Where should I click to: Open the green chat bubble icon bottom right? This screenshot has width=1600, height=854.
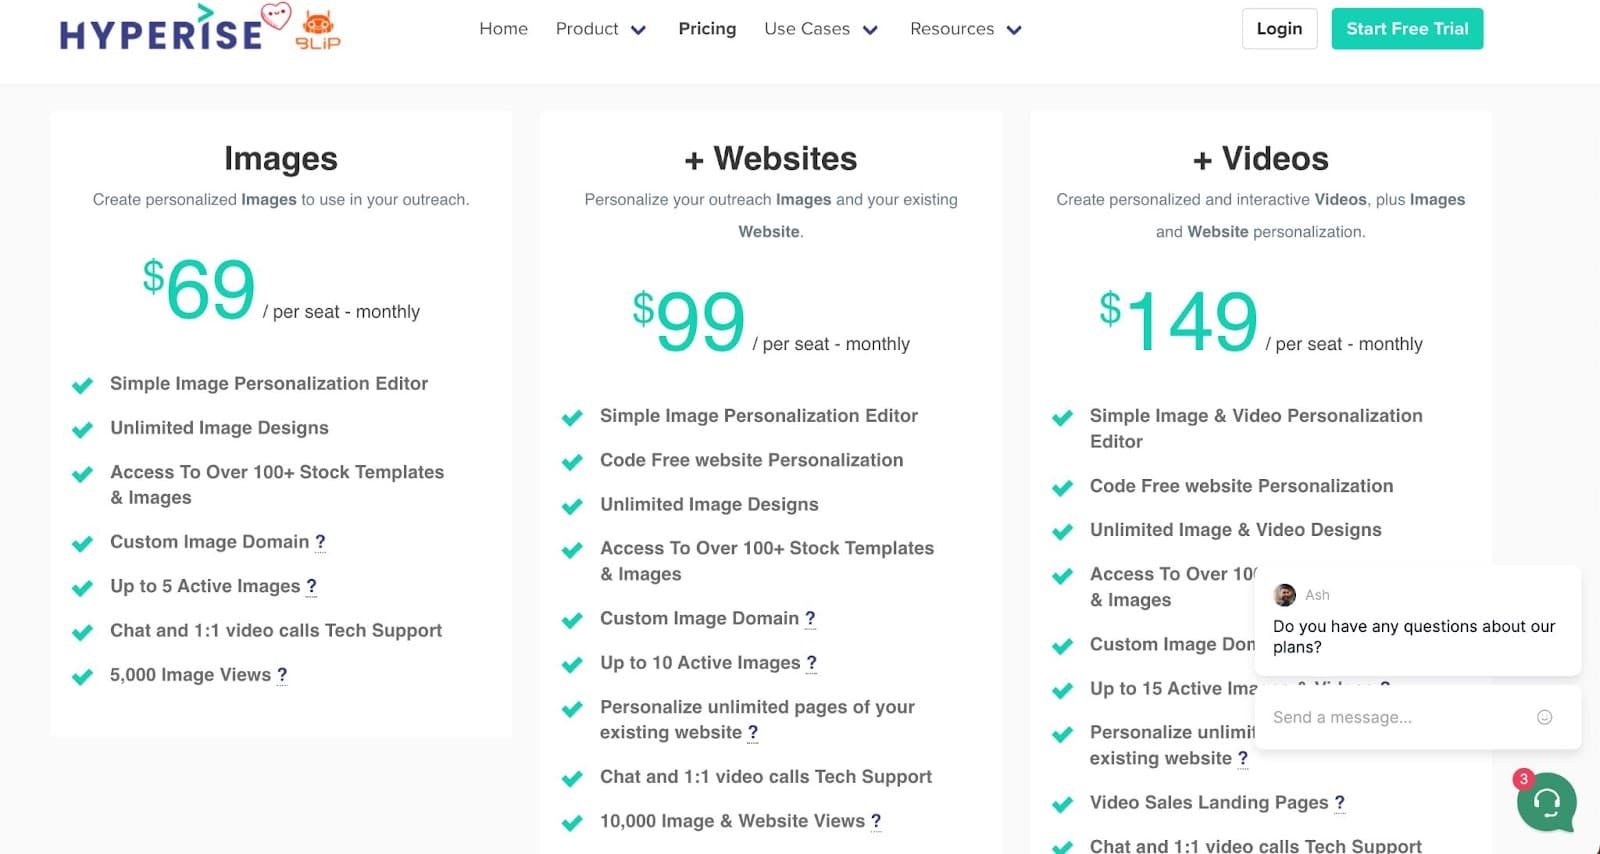pos(1546,803)
